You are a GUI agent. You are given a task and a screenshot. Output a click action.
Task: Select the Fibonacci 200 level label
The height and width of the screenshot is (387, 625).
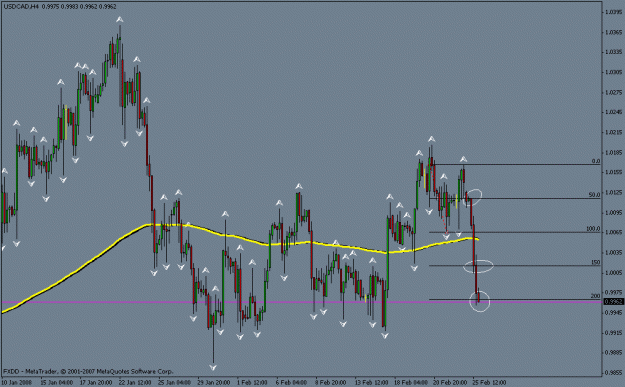tap(596, 296)
